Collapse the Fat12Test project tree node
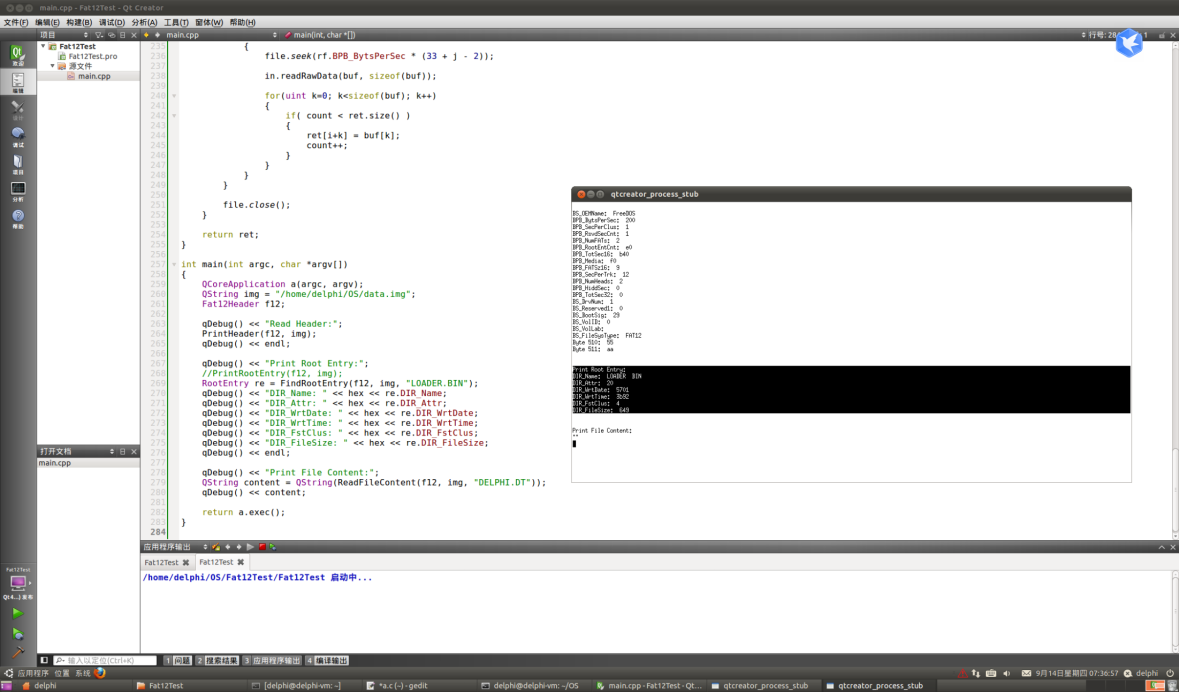Viewport: 1179px width, 692px height. (43, 46)
